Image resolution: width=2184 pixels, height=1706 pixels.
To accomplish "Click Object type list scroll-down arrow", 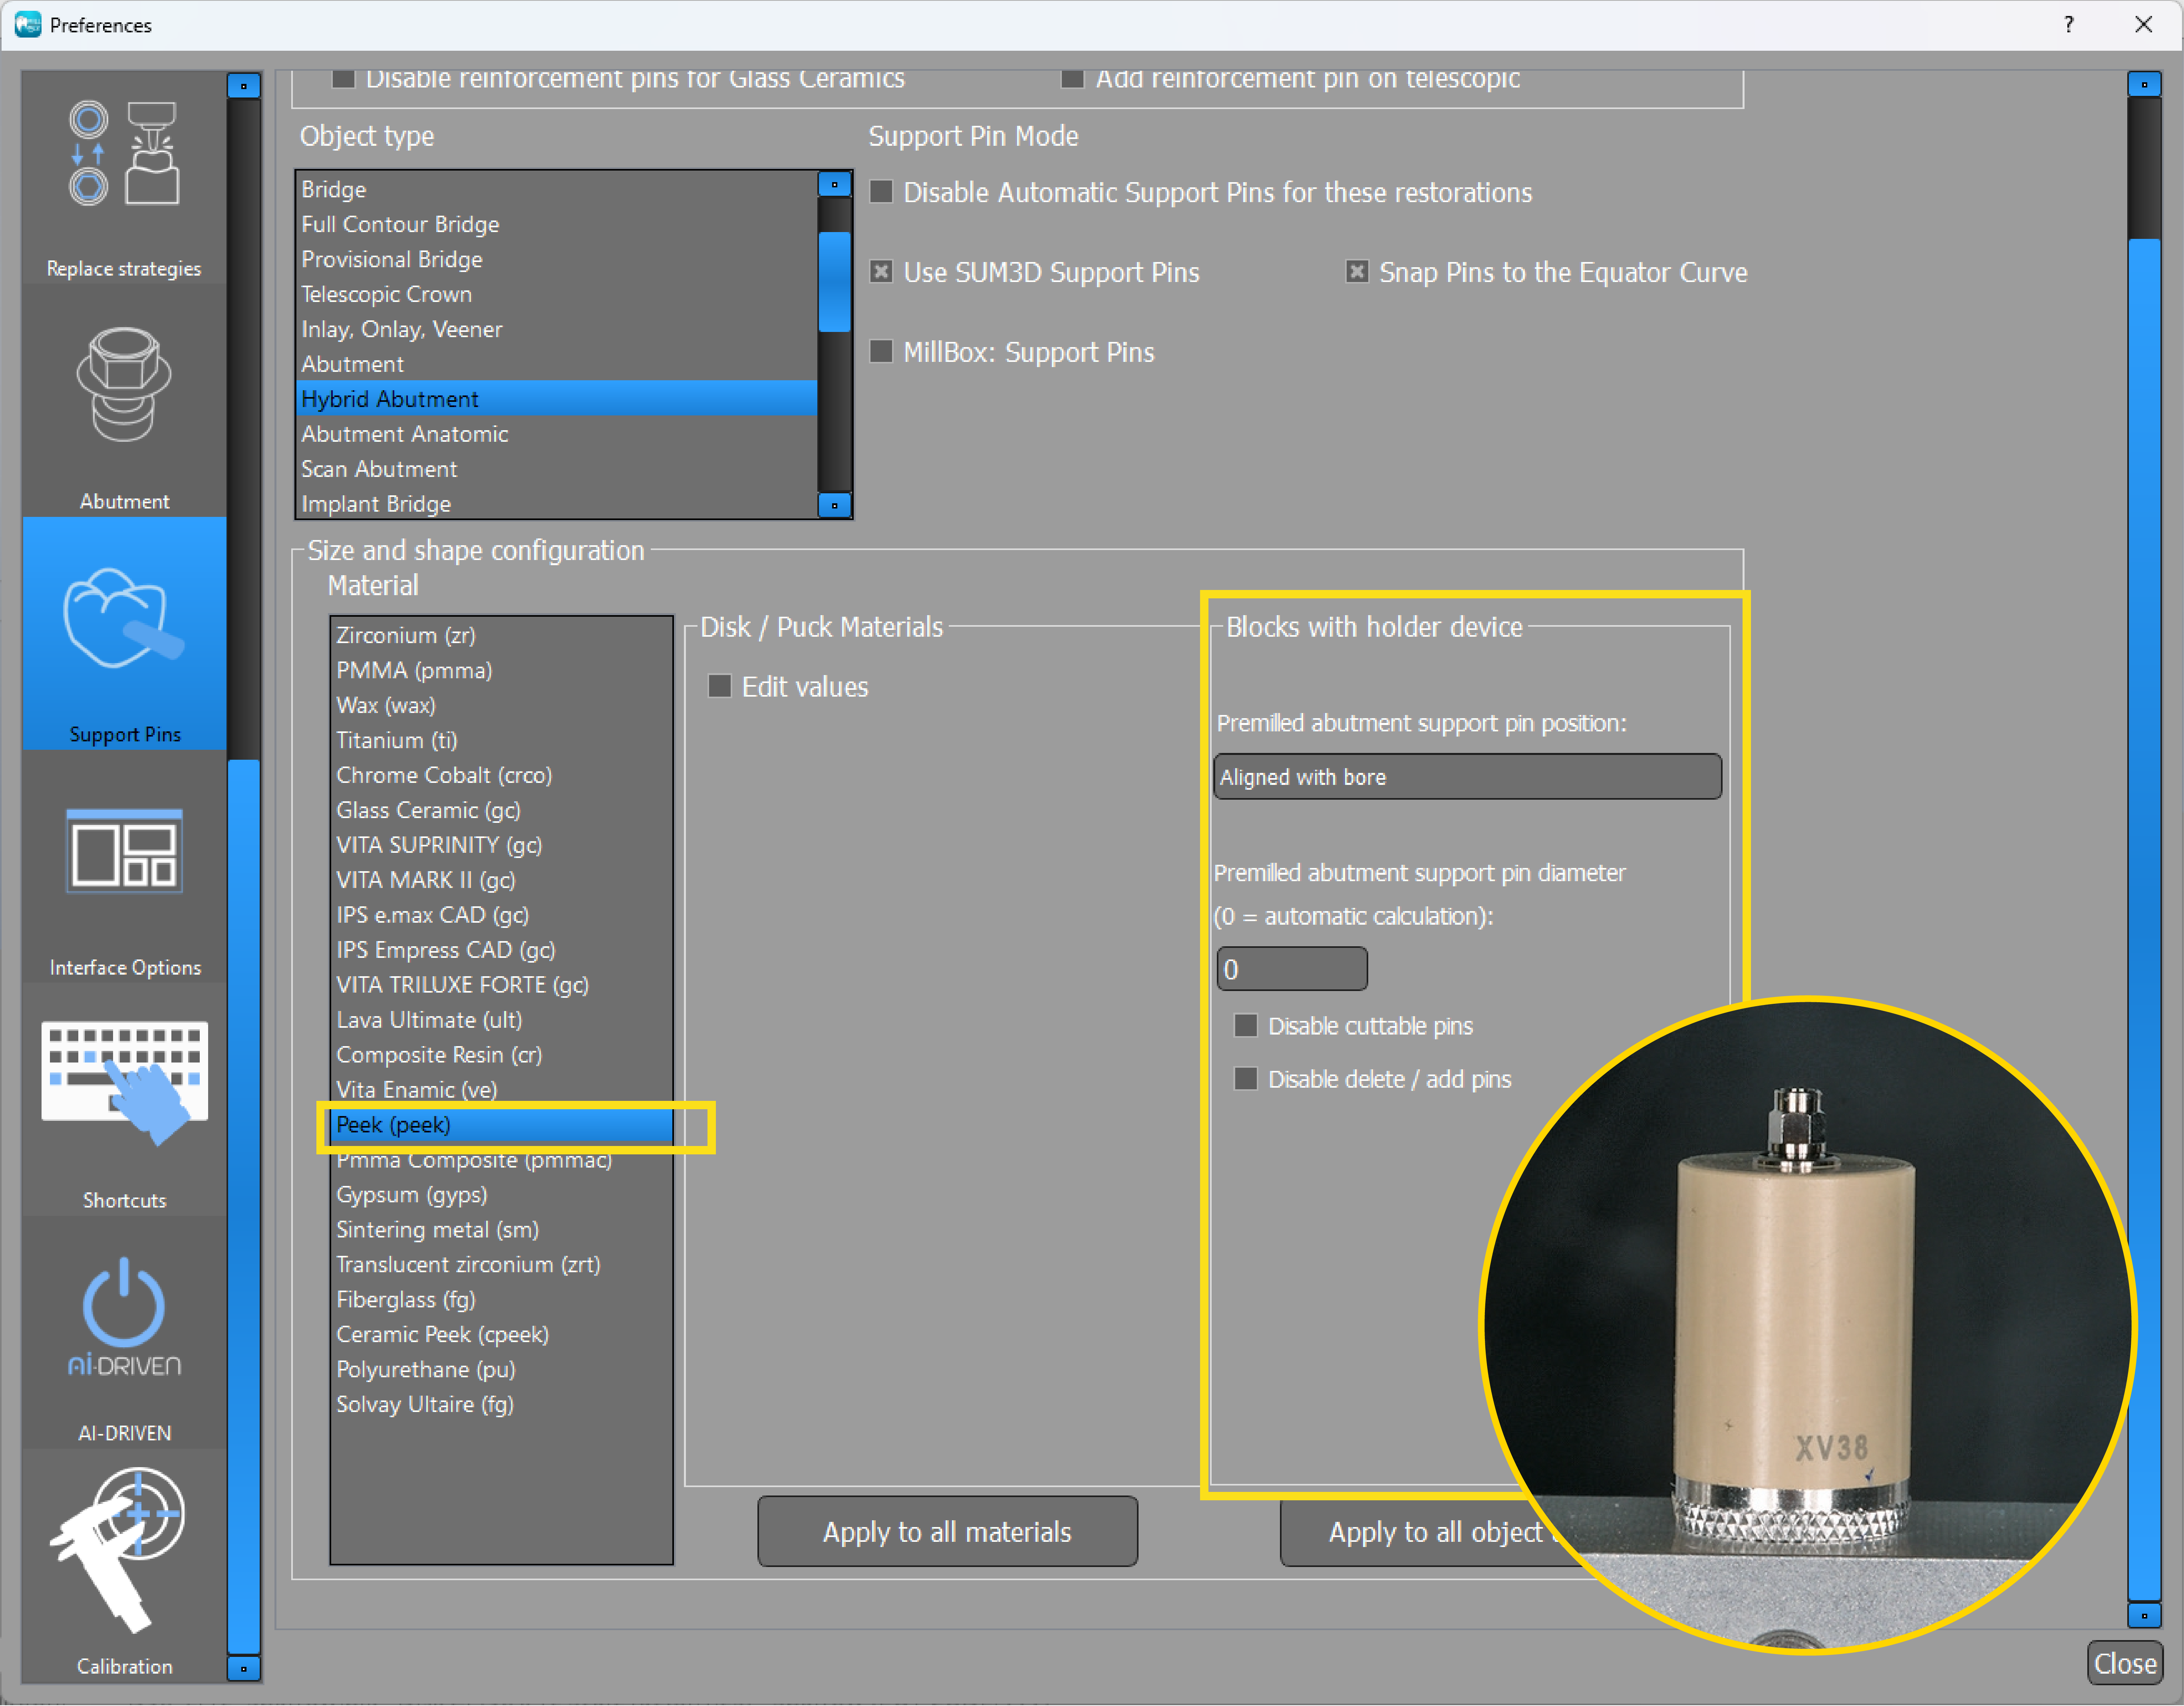I will 834,505.
